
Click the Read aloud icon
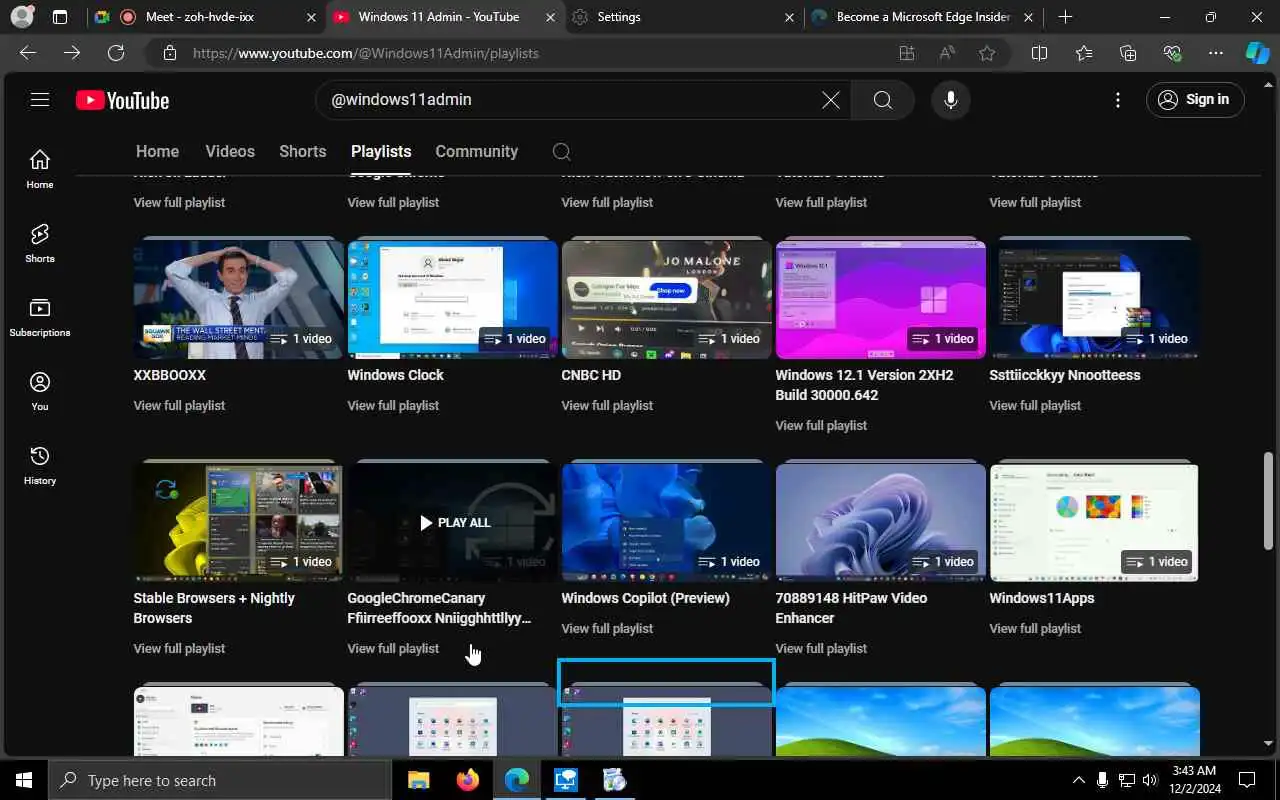946,53
